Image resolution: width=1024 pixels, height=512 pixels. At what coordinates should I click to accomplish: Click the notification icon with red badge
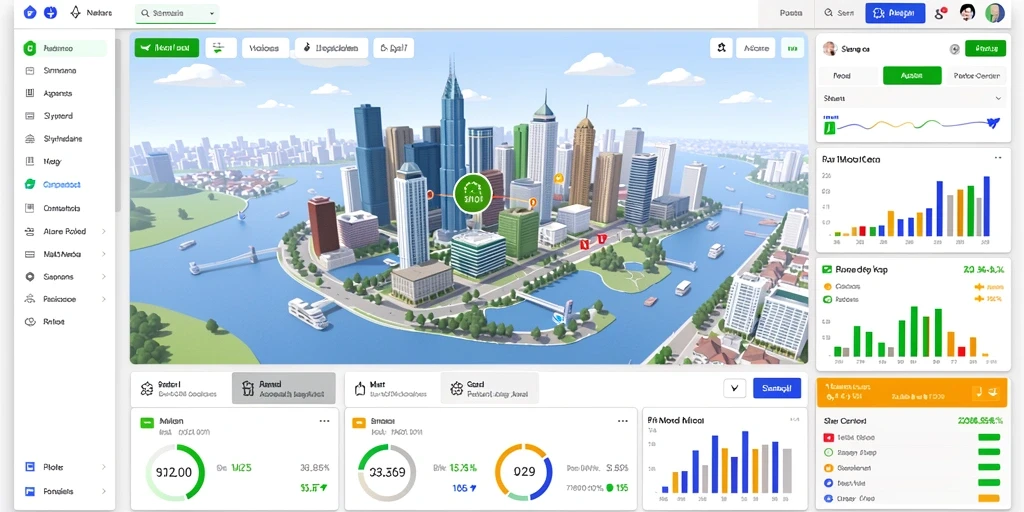[941, 13]
